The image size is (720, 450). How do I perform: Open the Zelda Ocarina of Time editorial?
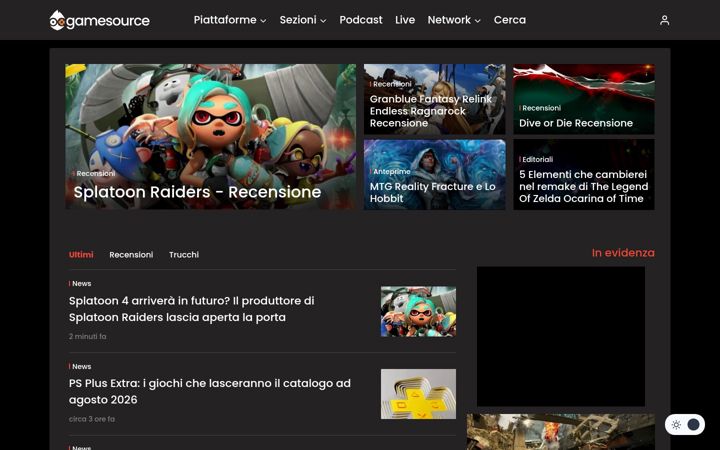[x=583, y=186]
